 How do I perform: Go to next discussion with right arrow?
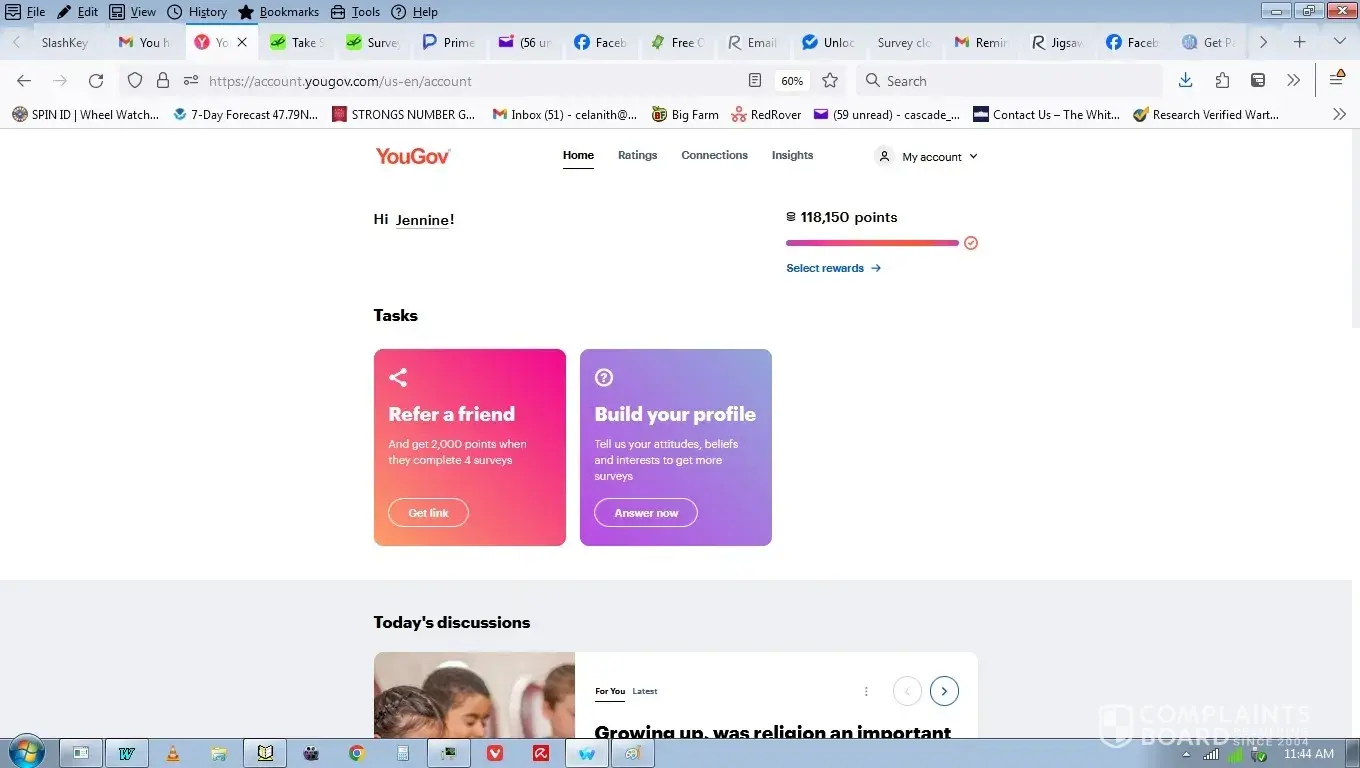point(944,691)
